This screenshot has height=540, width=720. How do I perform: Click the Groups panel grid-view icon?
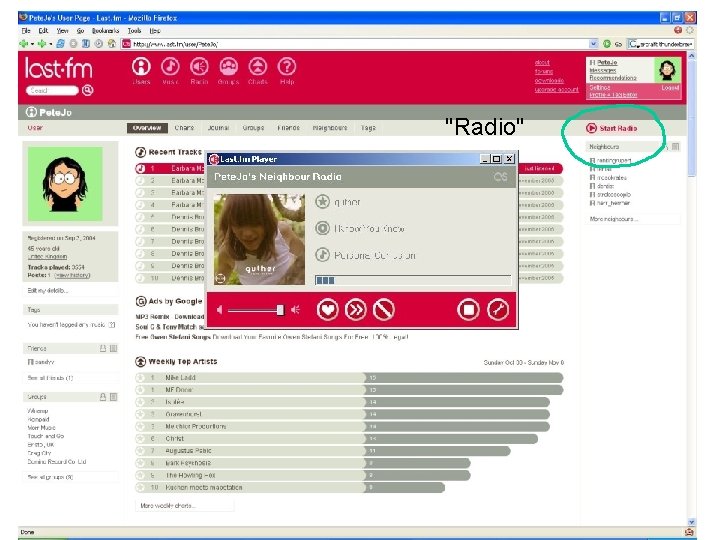(113, 397)
